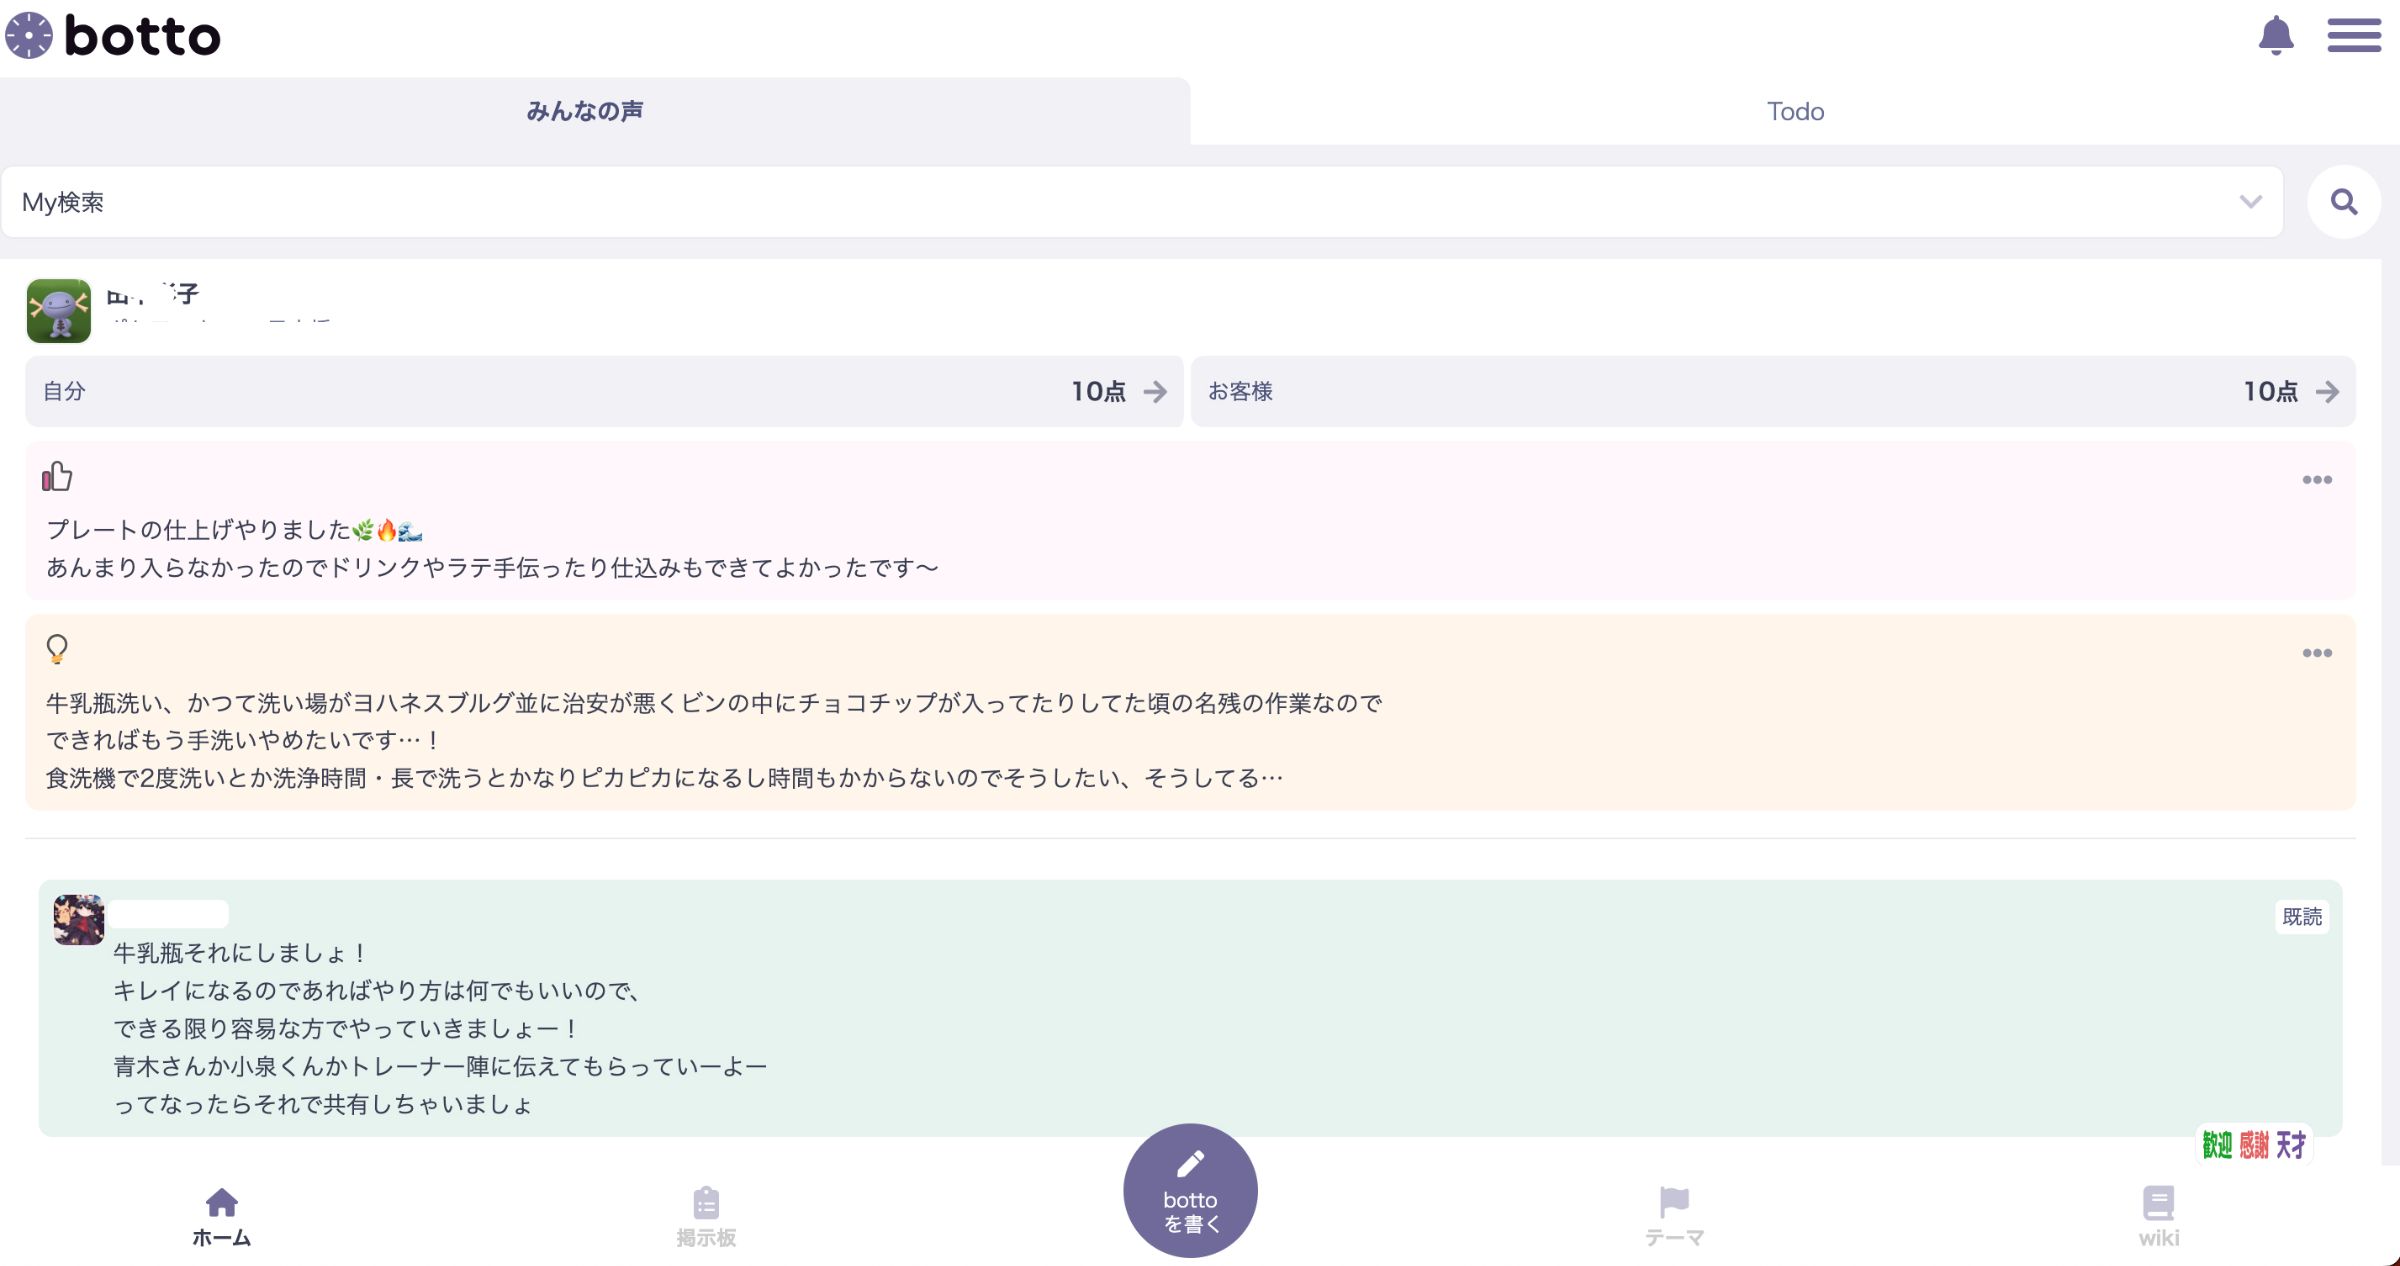Select the 掲示板 clipboard icon
2400x1266 pixels.
tap(706, 1200)
